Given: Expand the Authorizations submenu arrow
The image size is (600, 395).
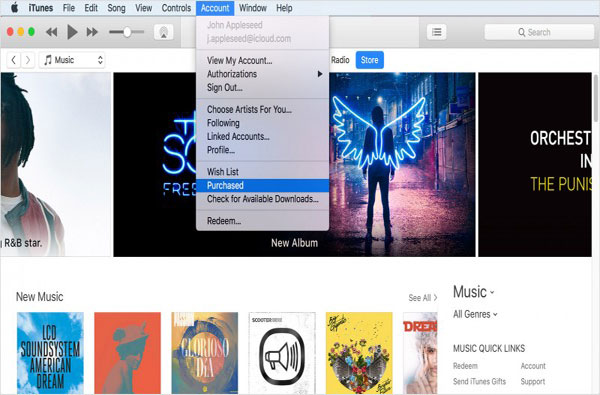Looking at the screenshot, I should pos(320,74).
